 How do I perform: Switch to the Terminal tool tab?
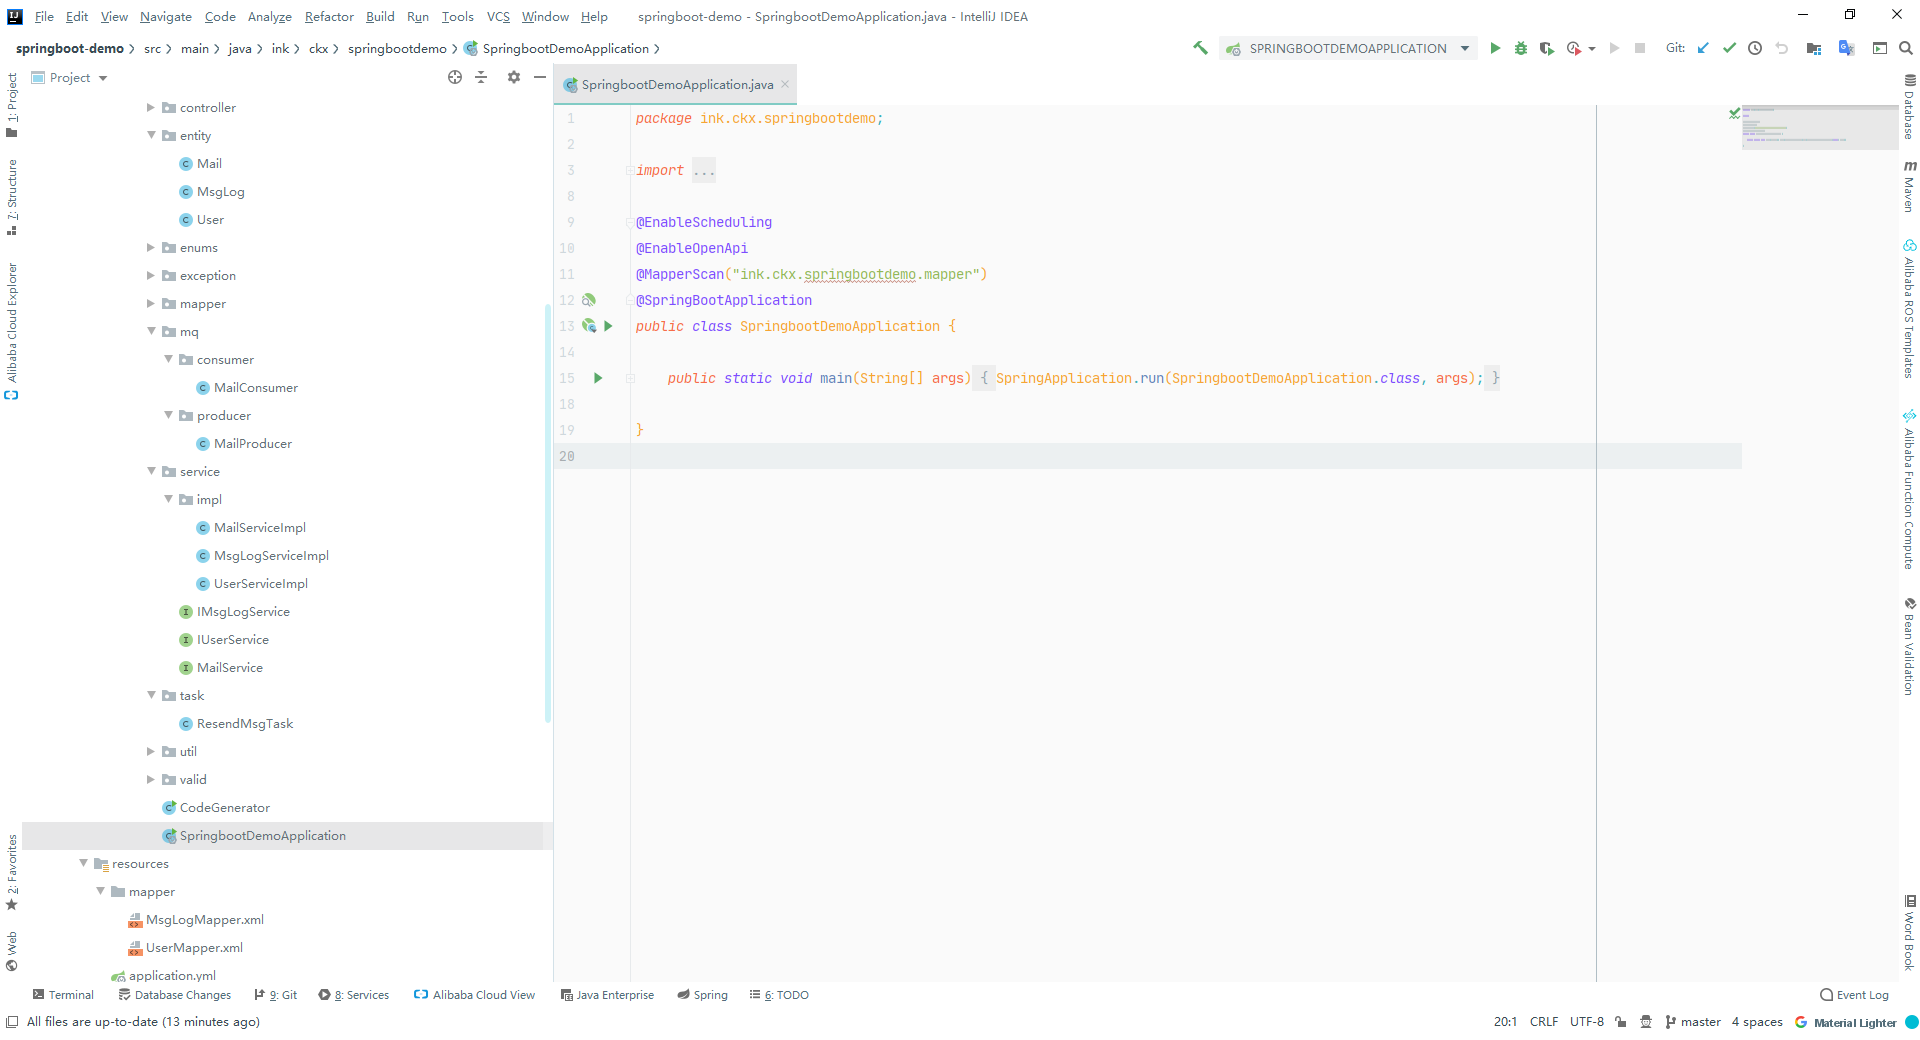tap(63, 995)
